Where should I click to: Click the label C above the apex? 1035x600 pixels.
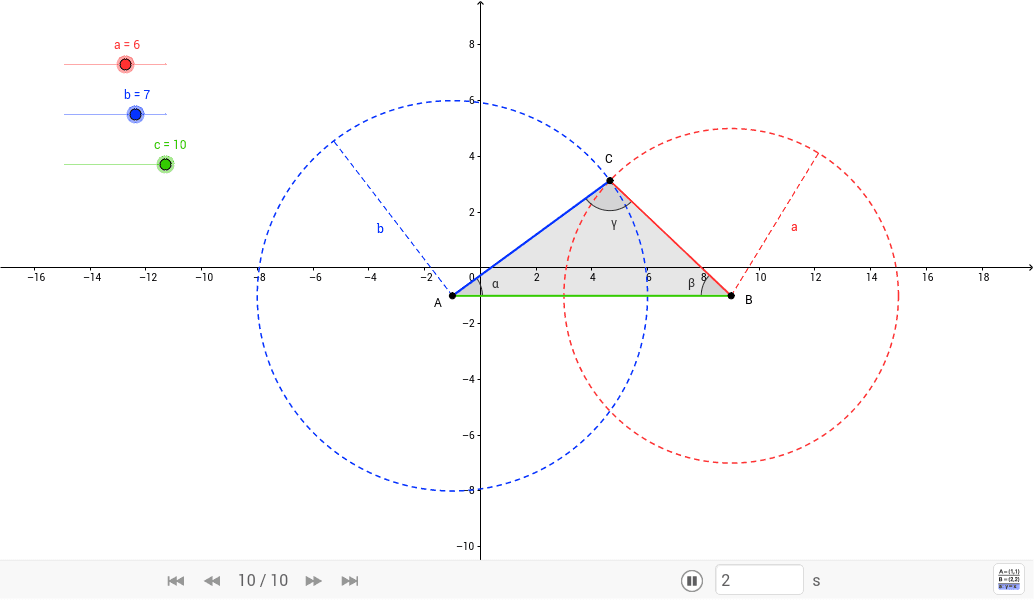(609, 158)
